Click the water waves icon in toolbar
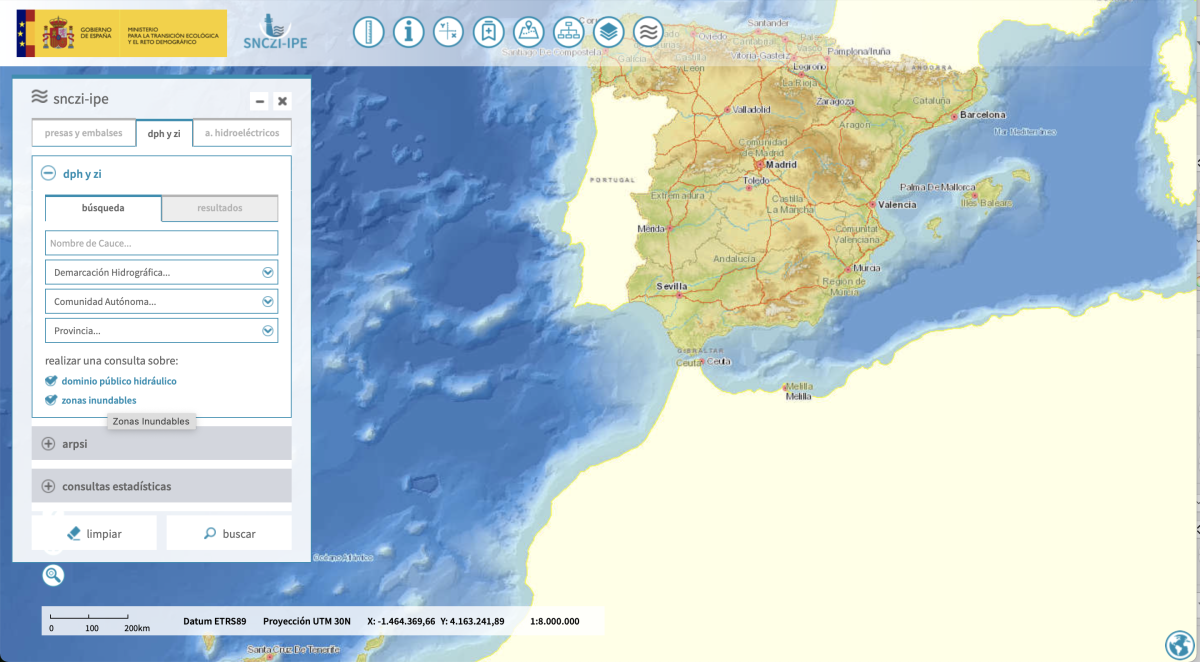This screenshot has height=662, width=1200. [x=648, y=32]
